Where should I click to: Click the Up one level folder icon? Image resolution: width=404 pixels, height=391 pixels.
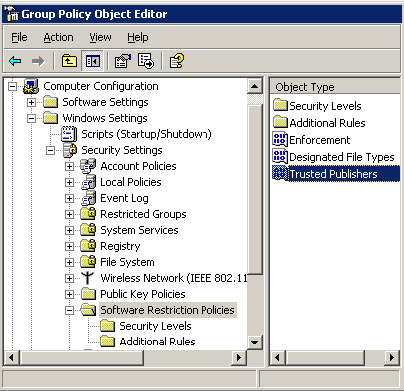[x=69, y=61]
